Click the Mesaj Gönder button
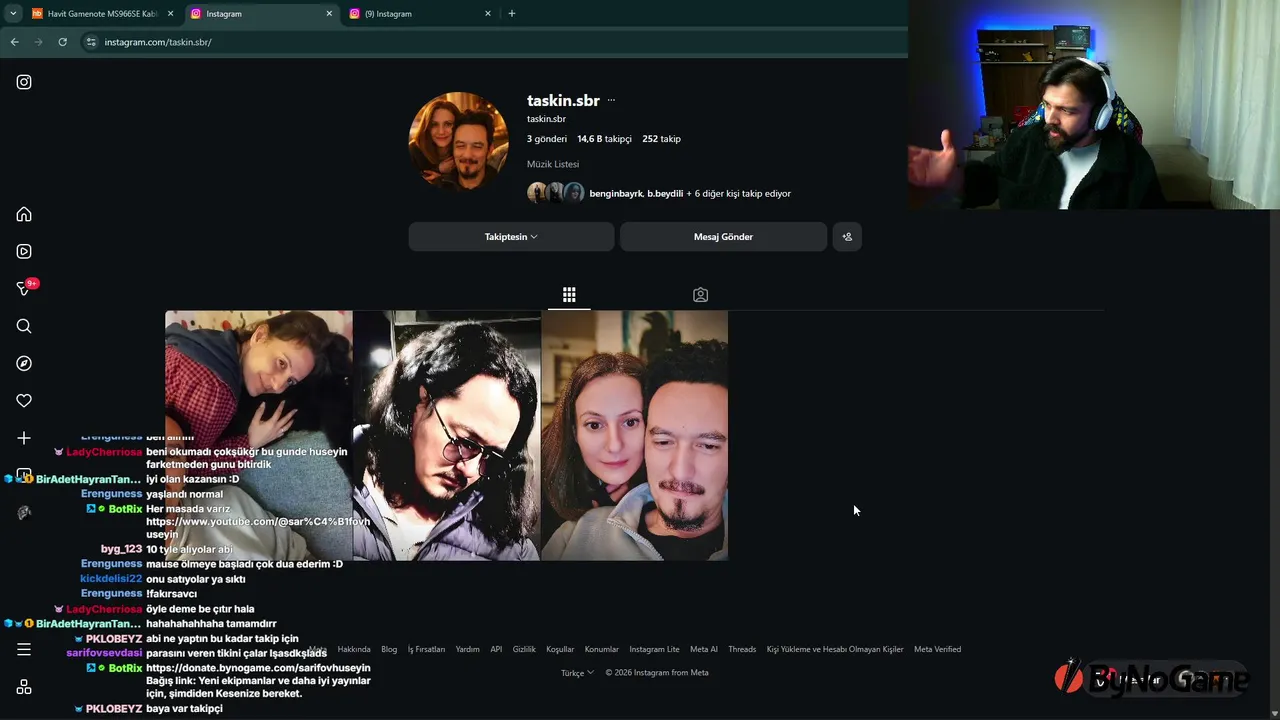Image resolution: width=1280 pixels, height=720 pixels. (723, 237)
